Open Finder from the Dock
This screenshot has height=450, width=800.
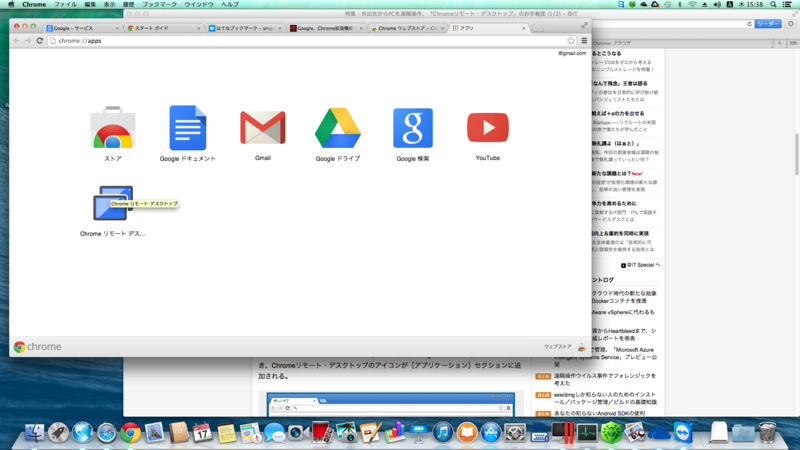(34, 433)
